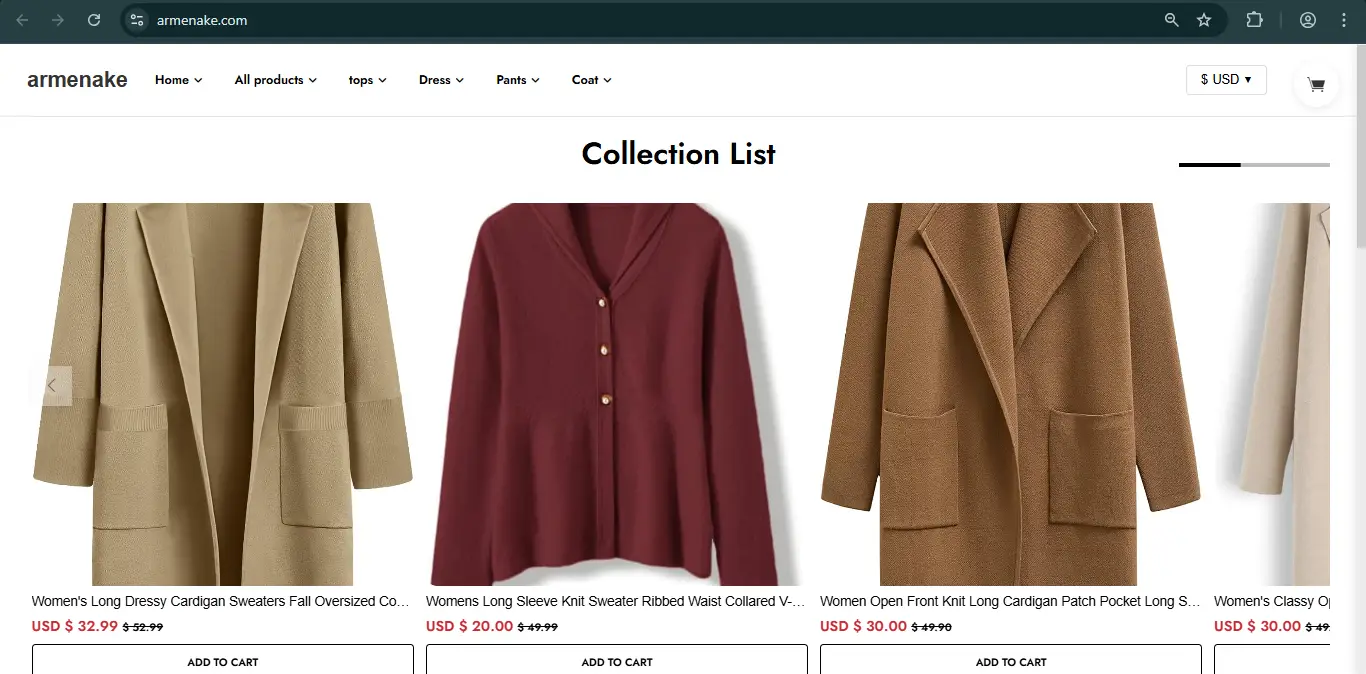Open Chrome three-dot menu
The width and height of the screenshot is (1366, 674).
point(1343,20)
